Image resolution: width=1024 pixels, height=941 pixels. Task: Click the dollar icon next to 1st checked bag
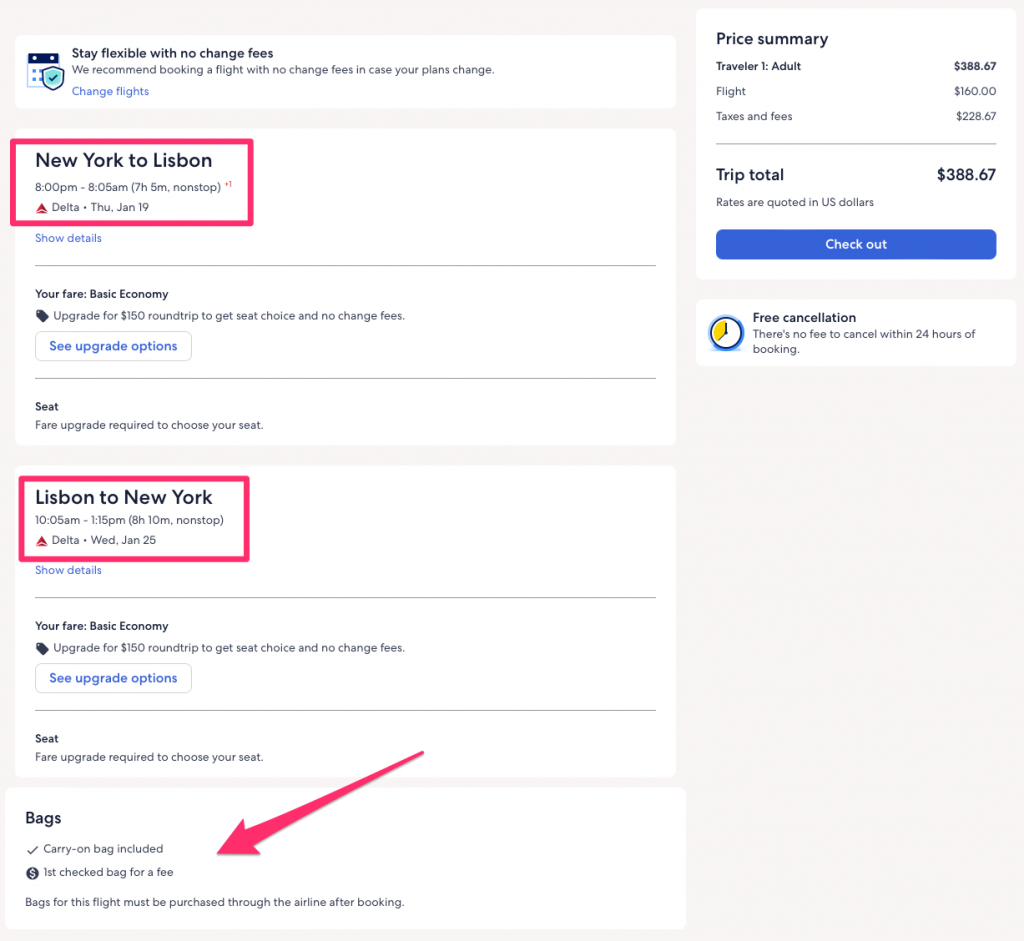[x=32, y=873]
